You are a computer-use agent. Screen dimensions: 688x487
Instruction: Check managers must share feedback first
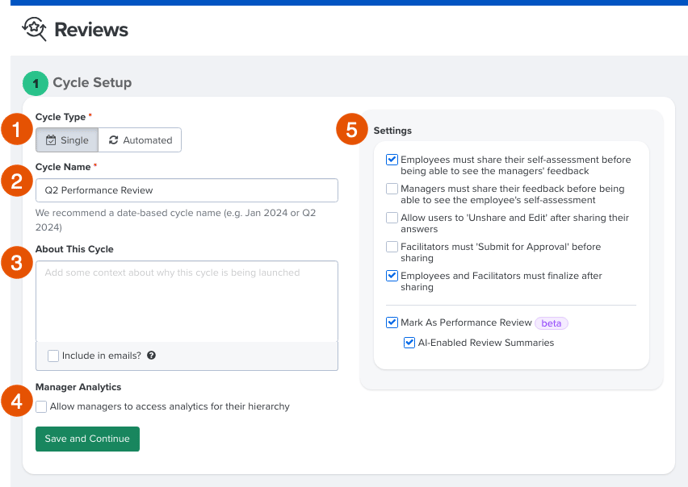[392, 189]
